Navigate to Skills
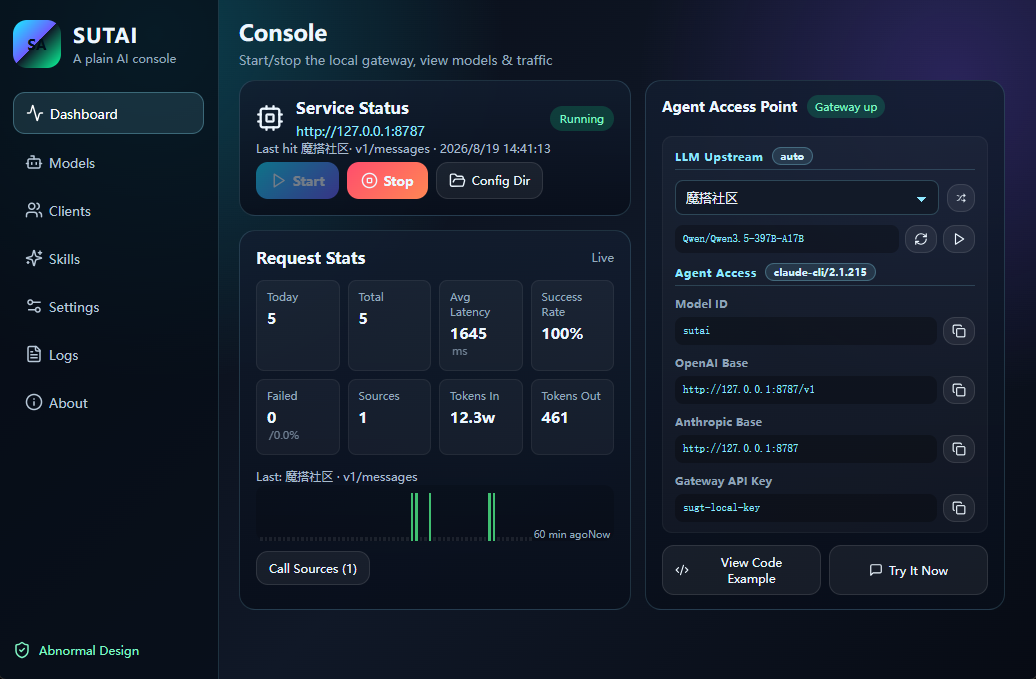1036x679 pixels. click(108, 259)
